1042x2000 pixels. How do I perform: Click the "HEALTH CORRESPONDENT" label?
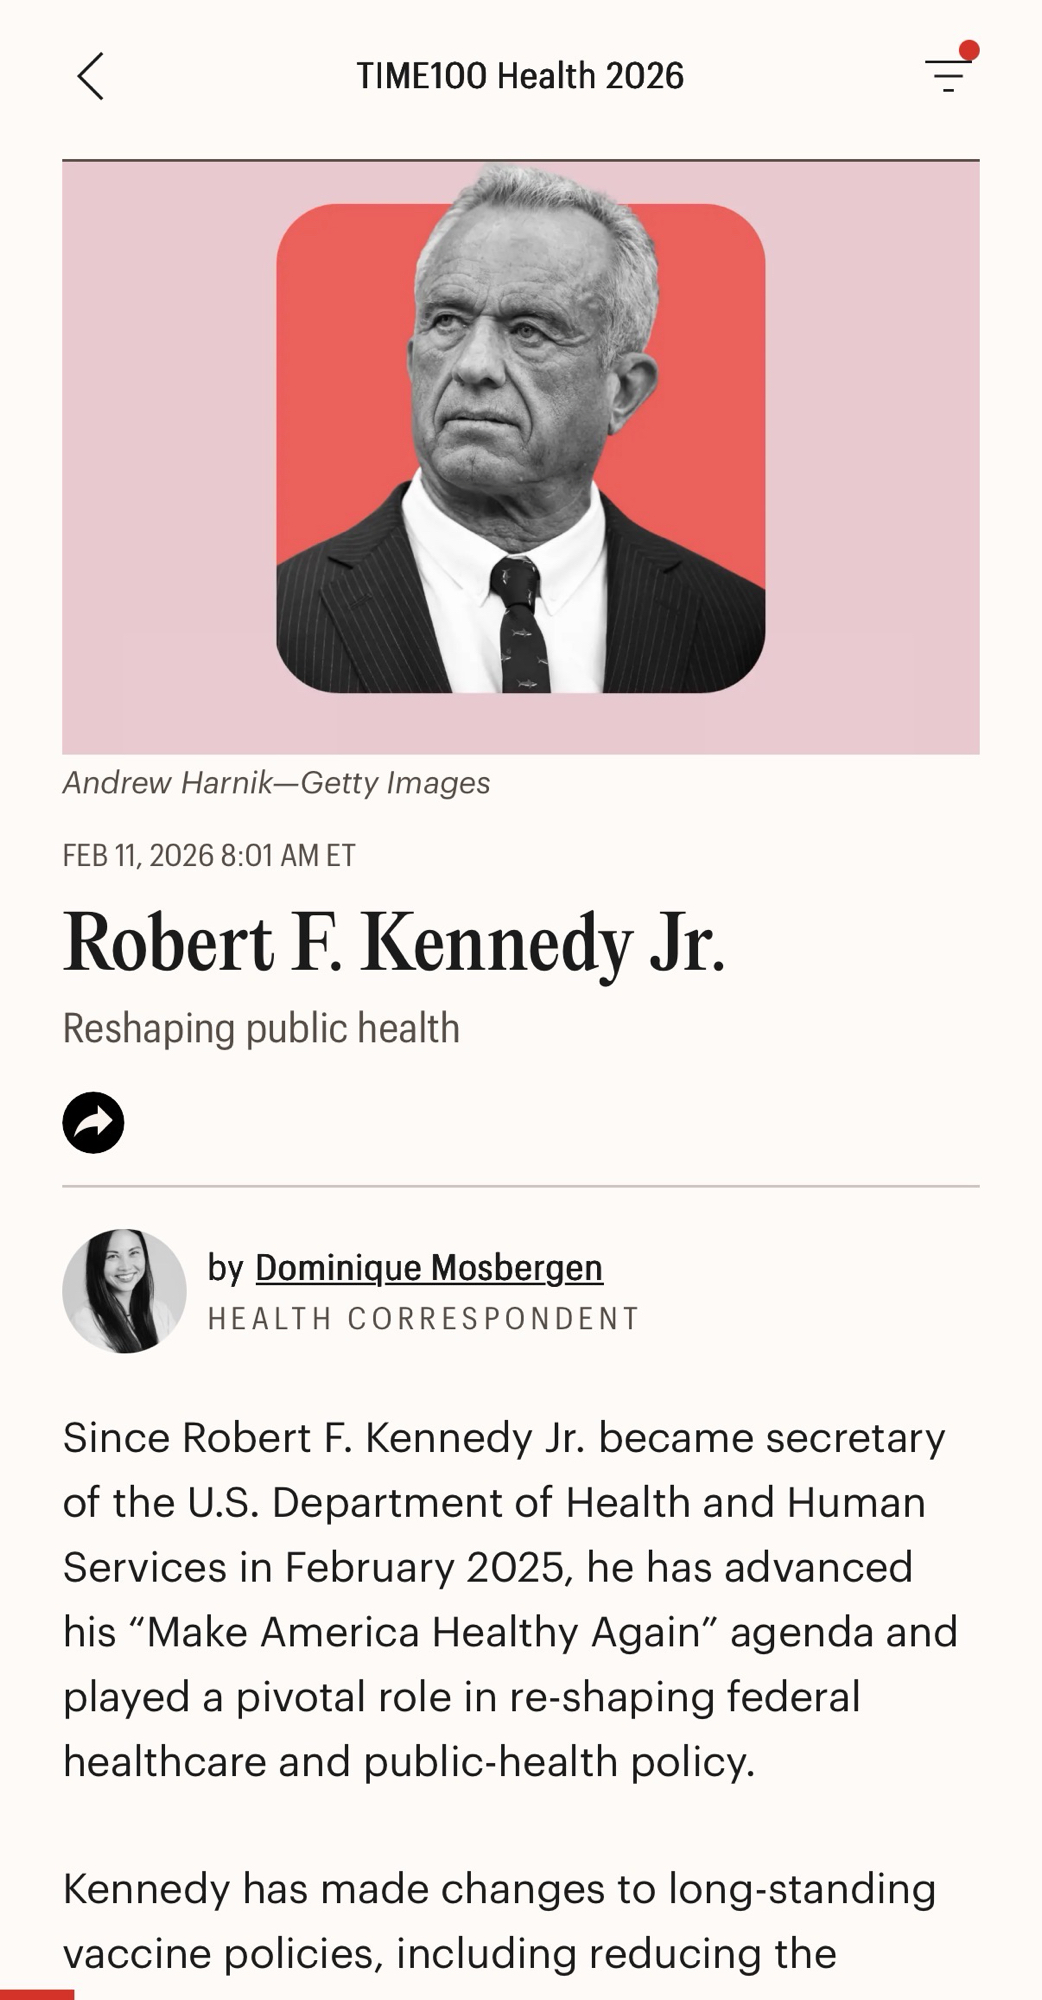423,1318
